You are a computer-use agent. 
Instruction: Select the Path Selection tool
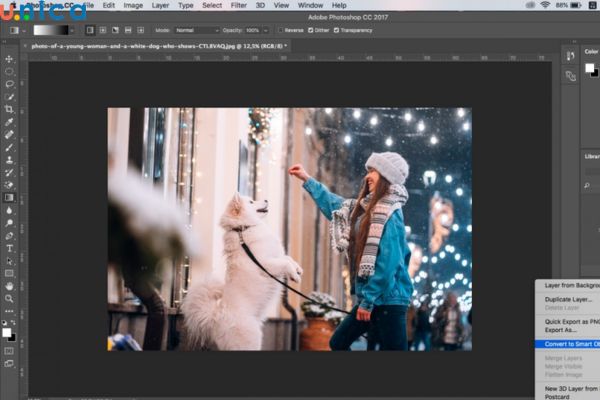coord(9,261)
